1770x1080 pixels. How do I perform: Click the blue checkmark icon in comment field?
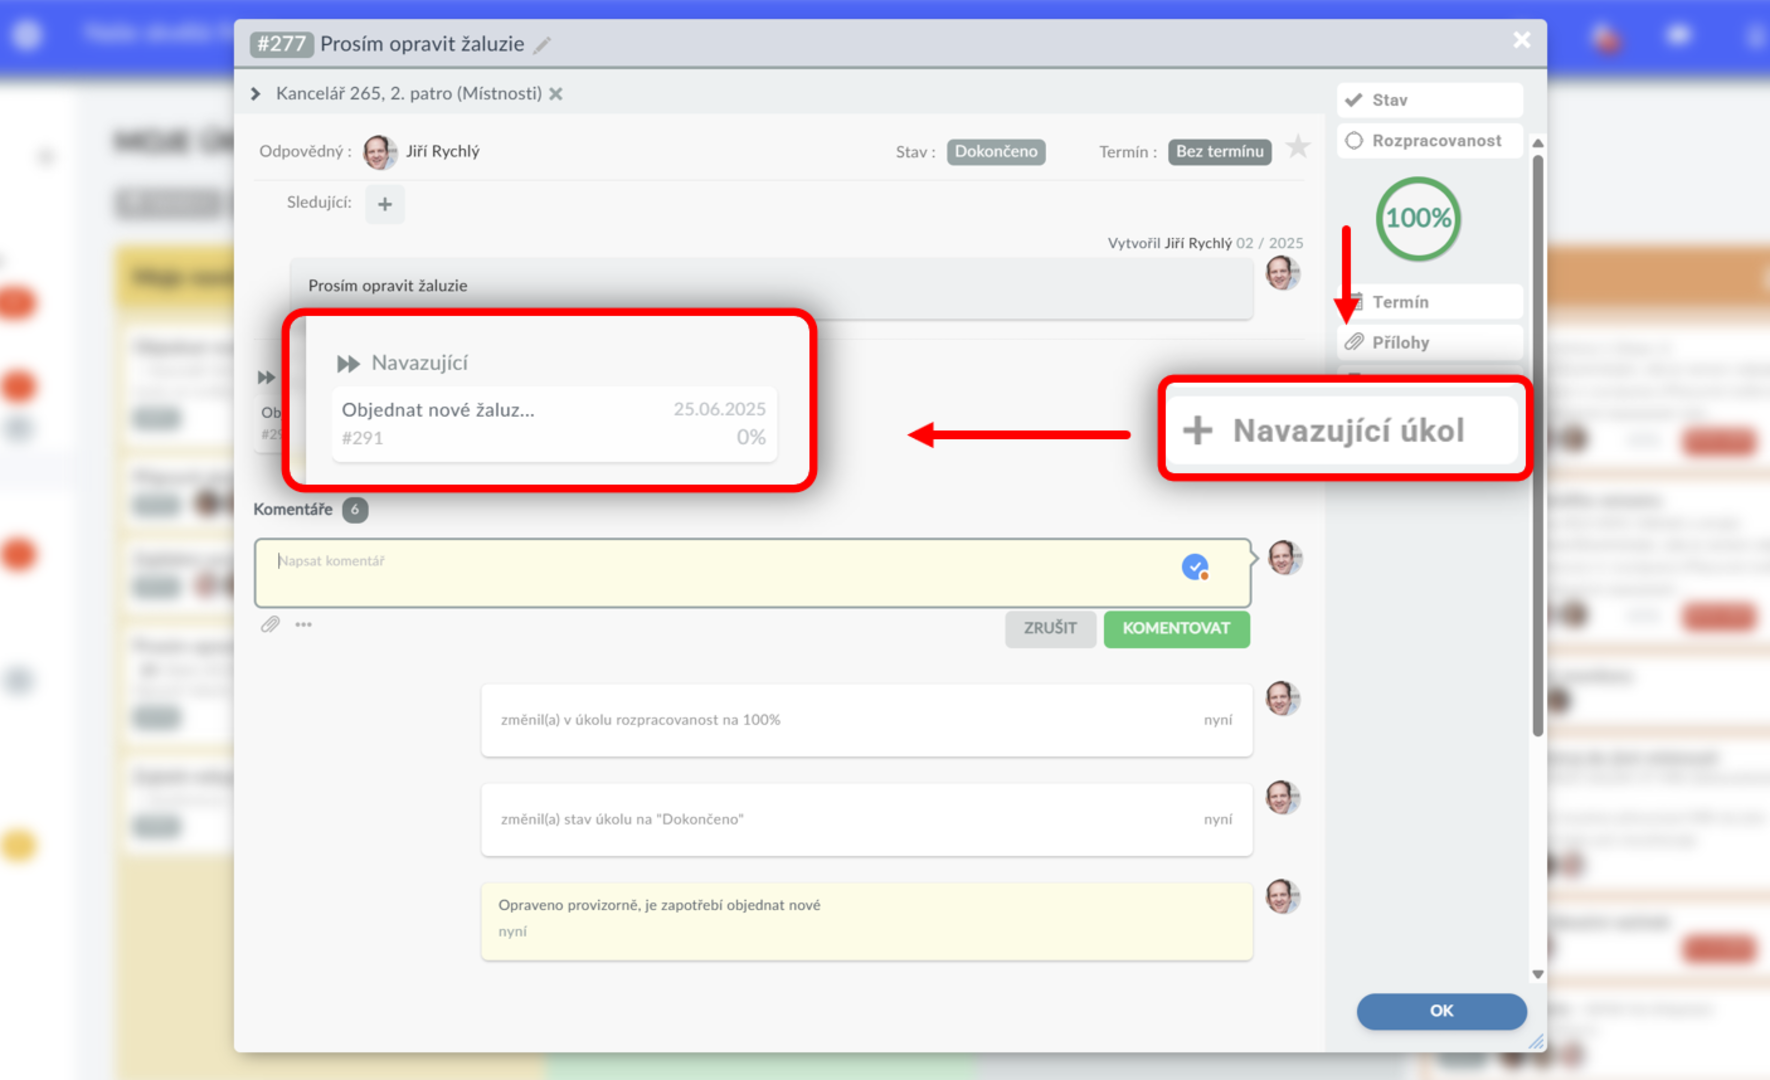(x=1195, y=567)
